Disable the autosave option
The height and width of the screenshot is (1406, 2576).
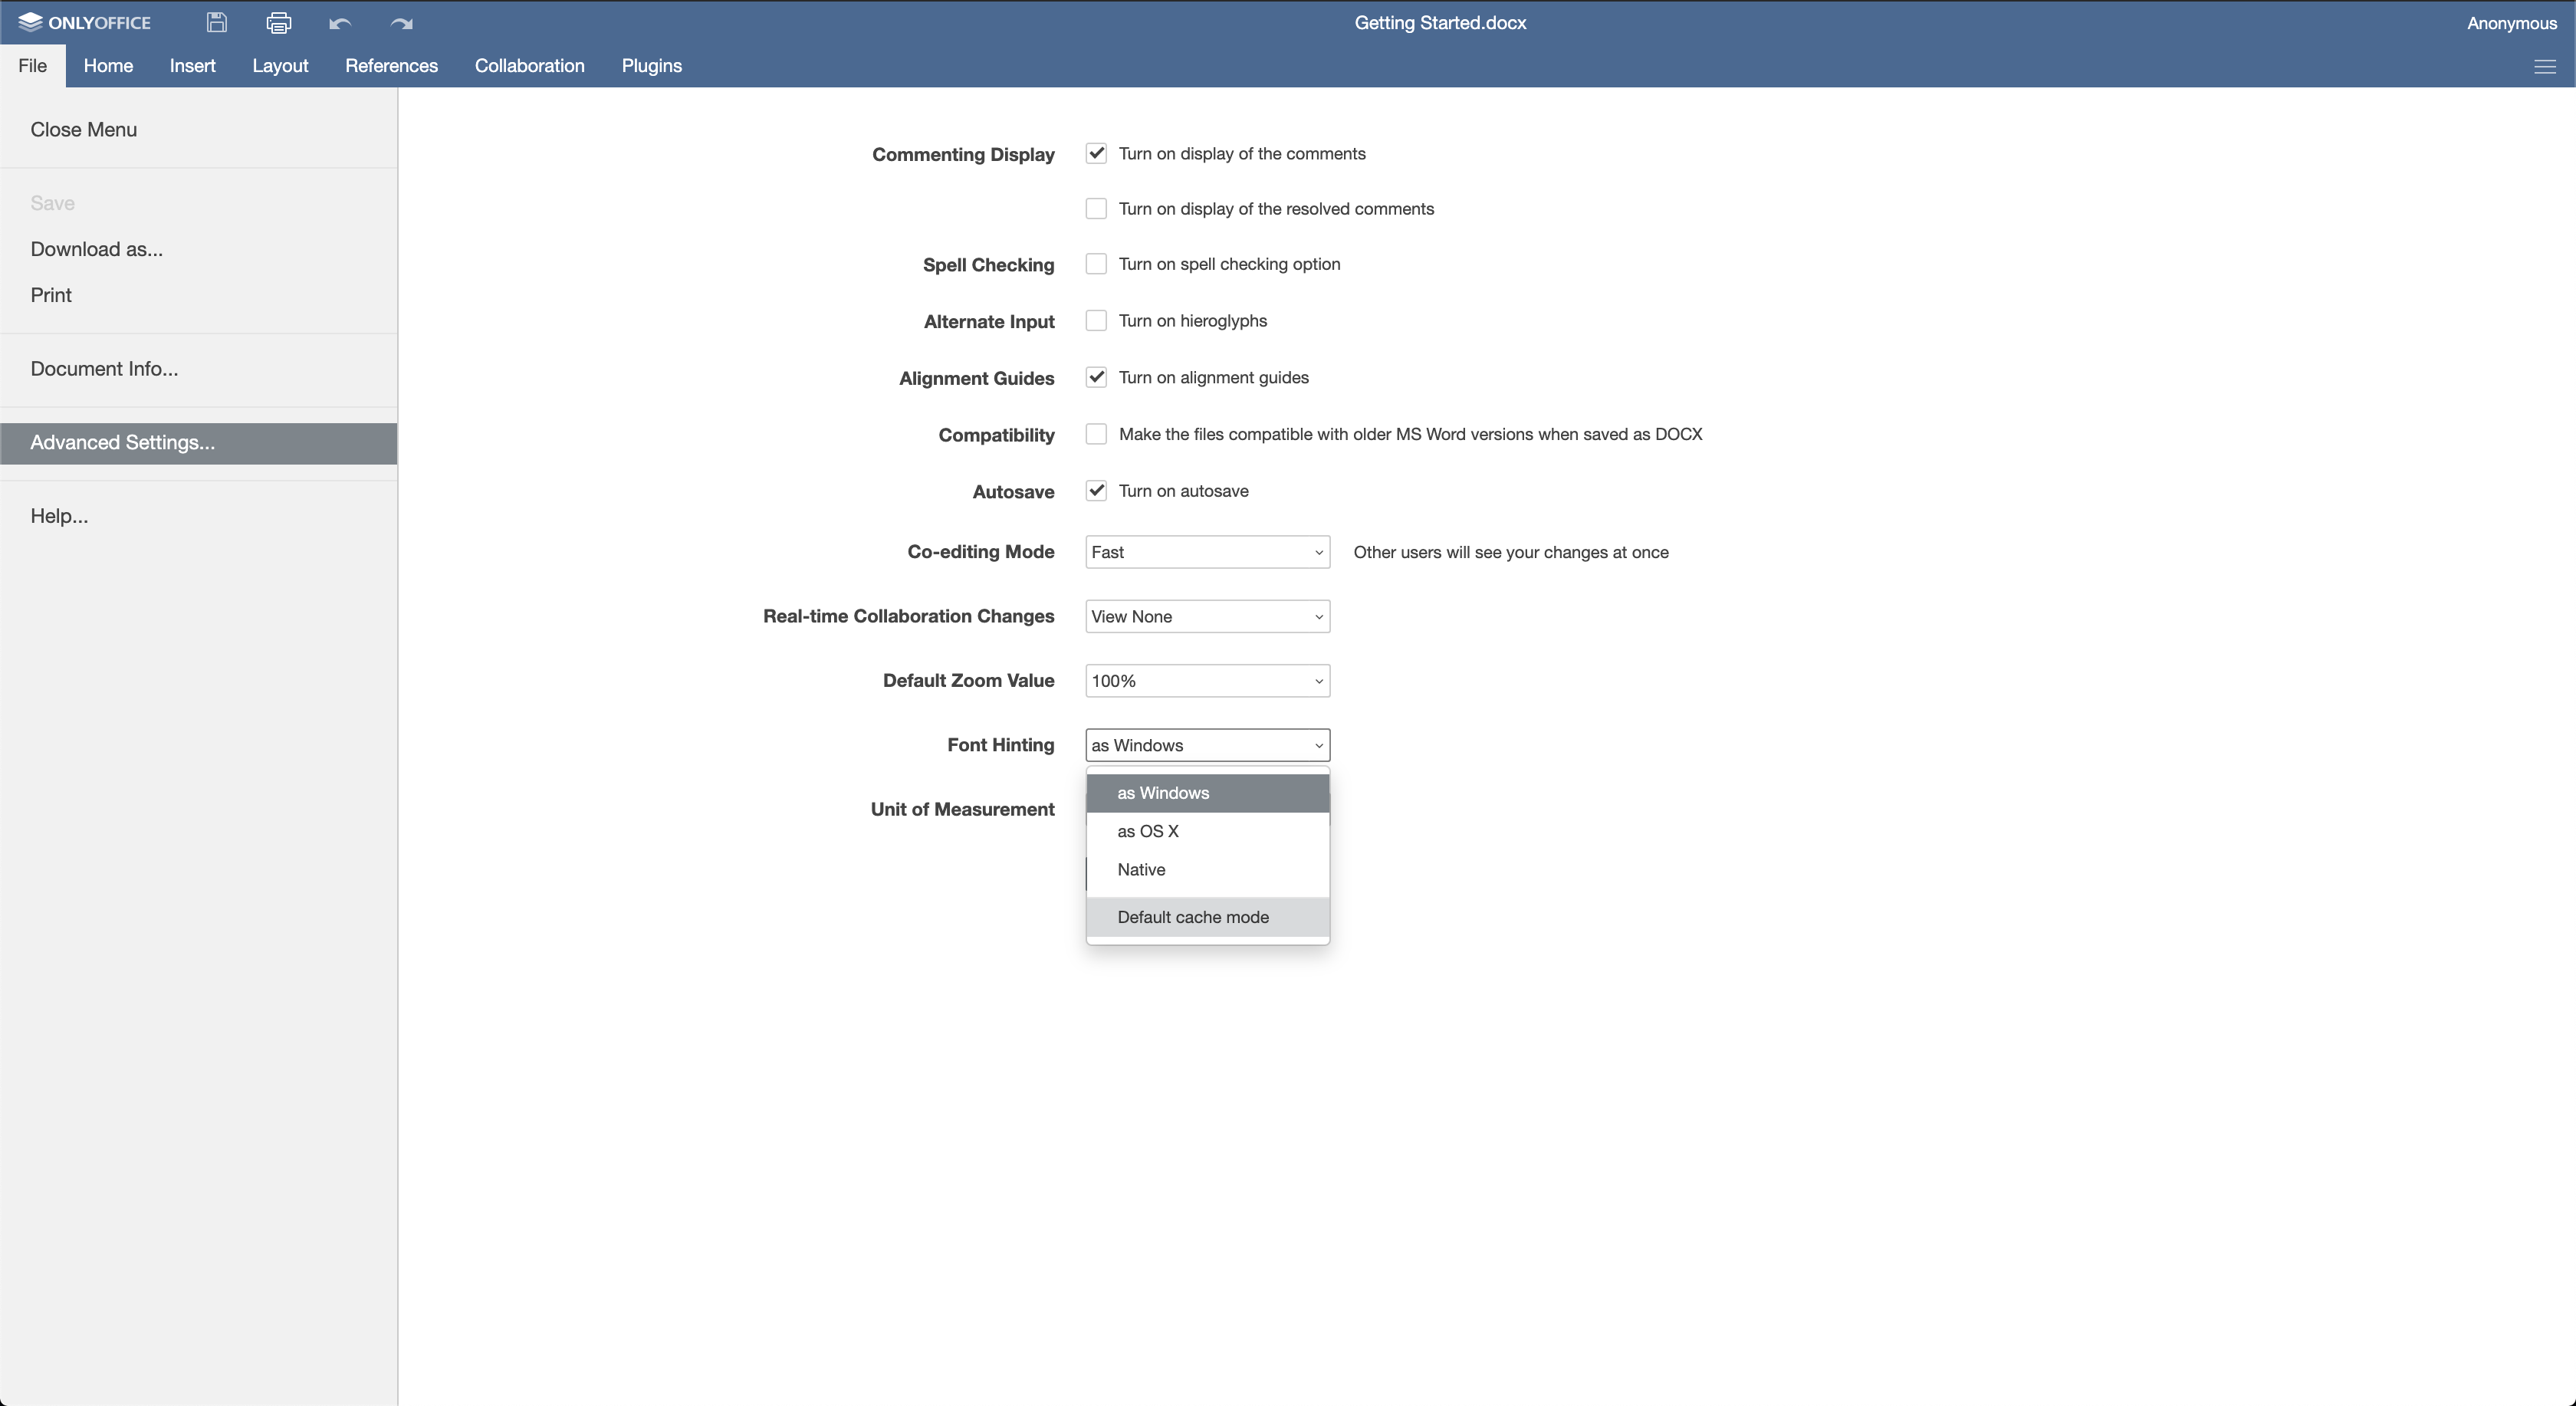tap(1096, 490)
